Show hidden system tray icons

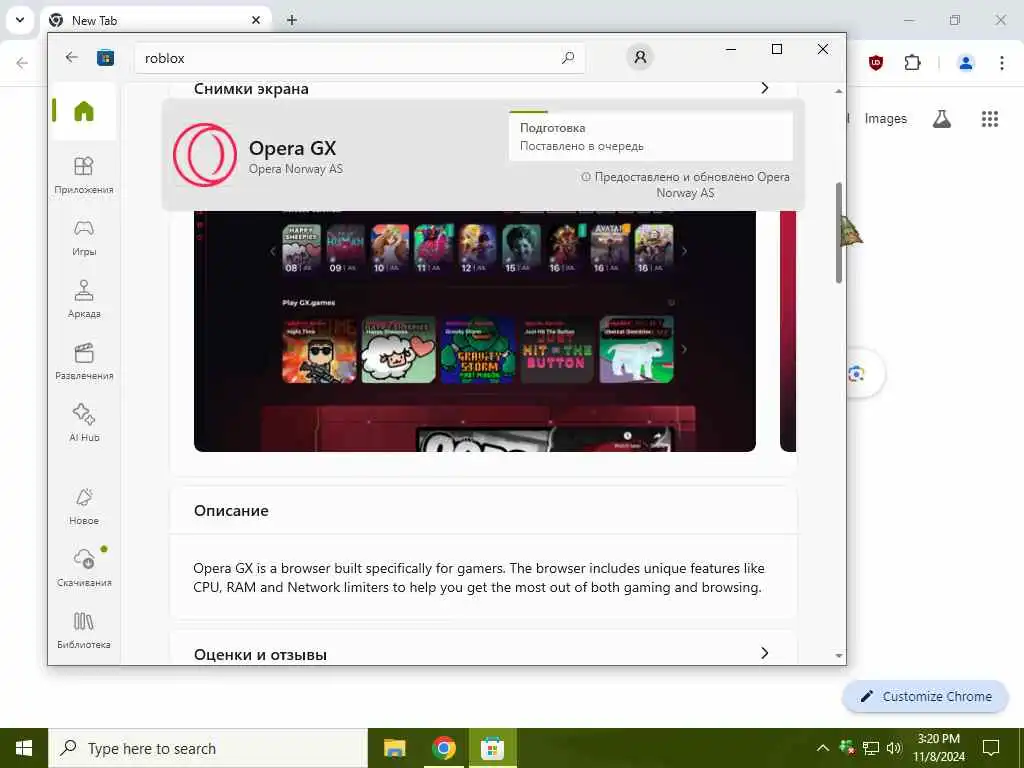(x=823, y=748)
